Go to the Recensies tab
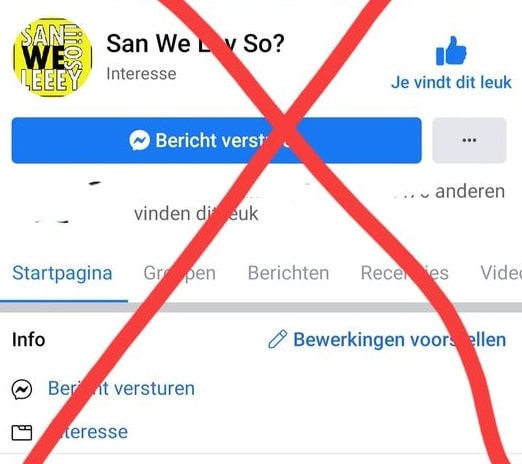This screenshot has width=522, height=464. tap(404, 273)
